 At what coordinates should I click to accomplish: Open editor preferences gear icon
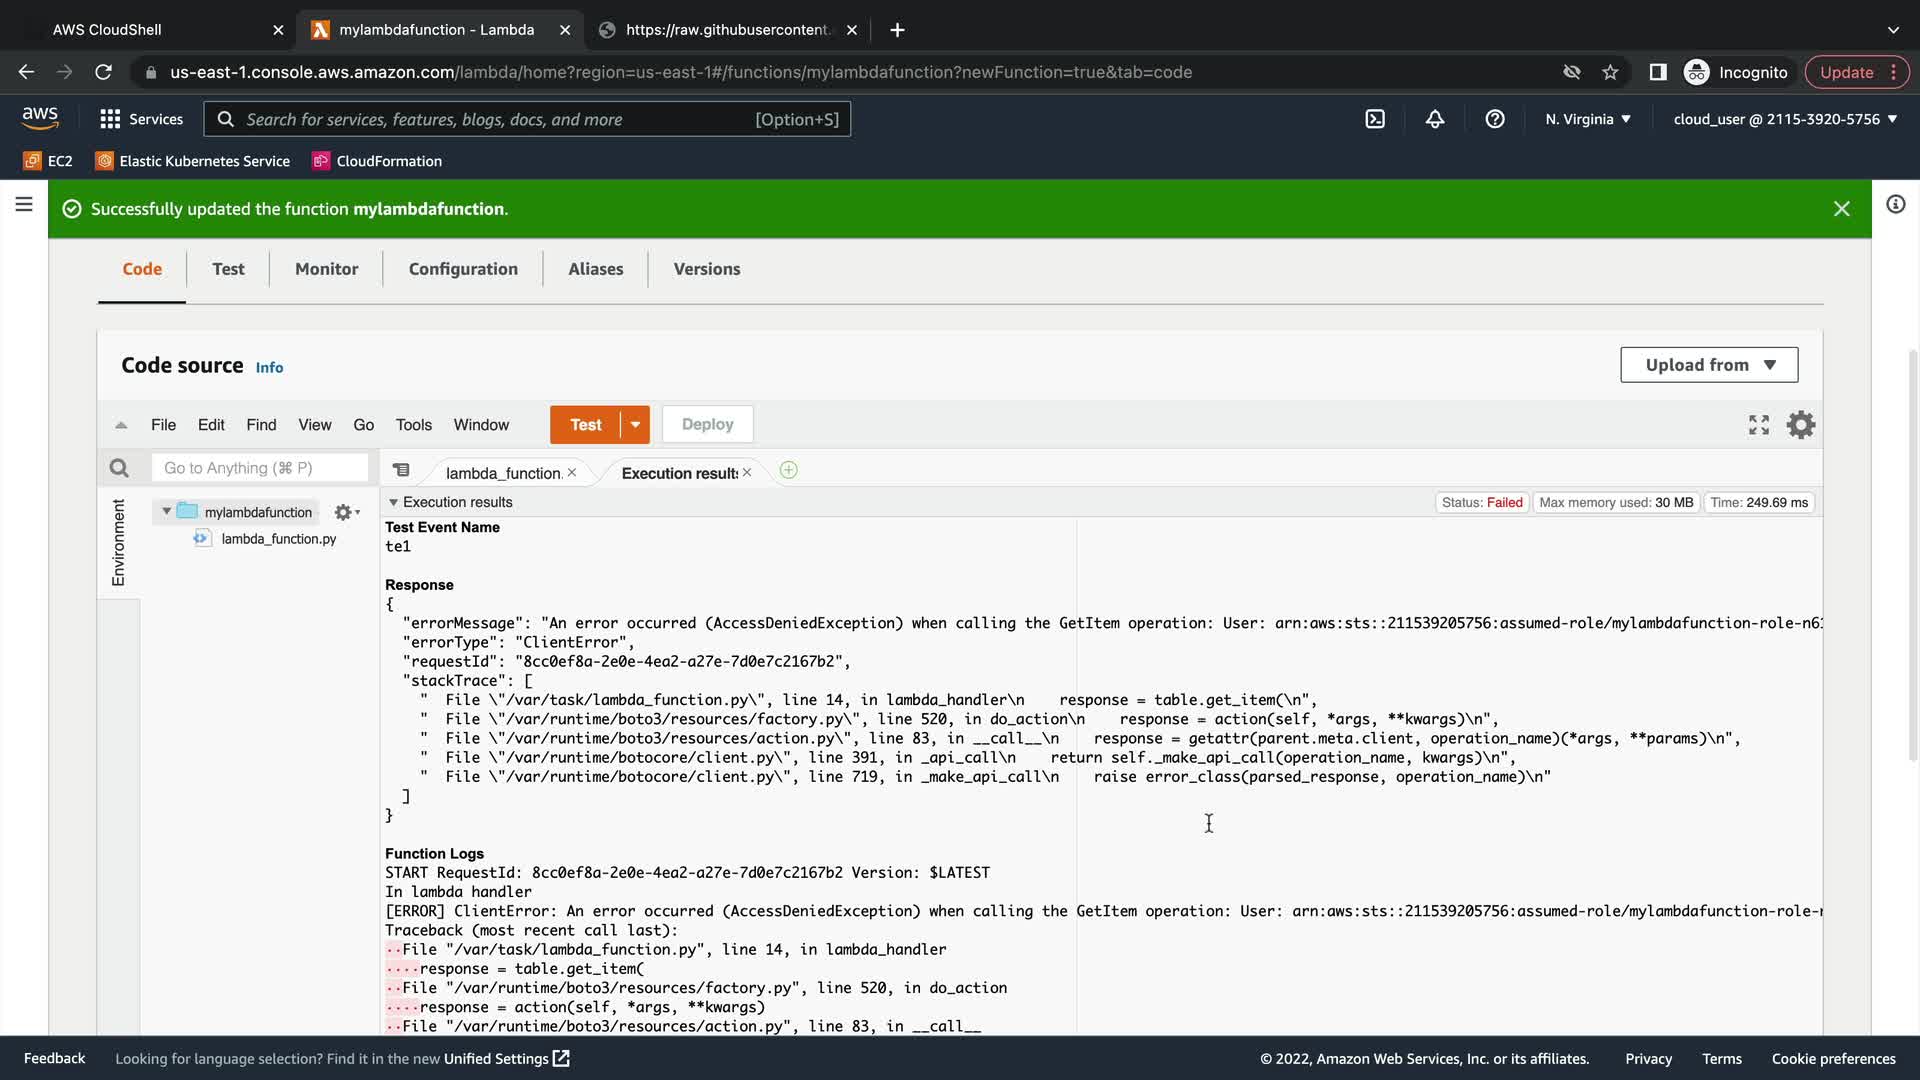tap(1801, 425)
